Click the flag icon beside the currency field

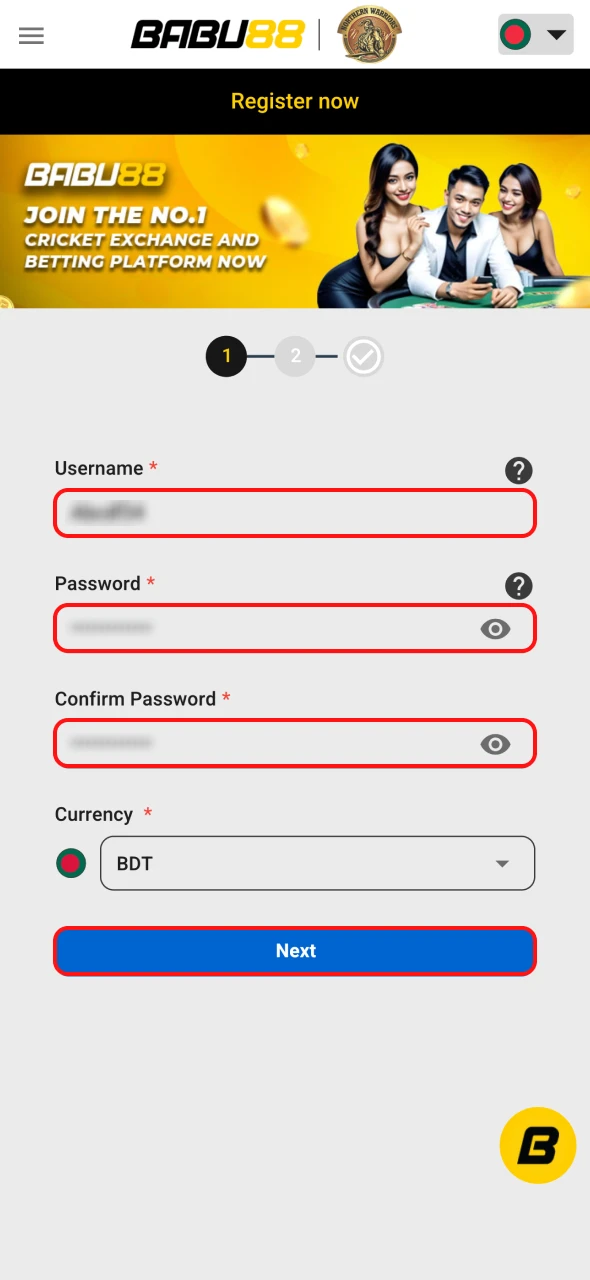pos(71,863)
